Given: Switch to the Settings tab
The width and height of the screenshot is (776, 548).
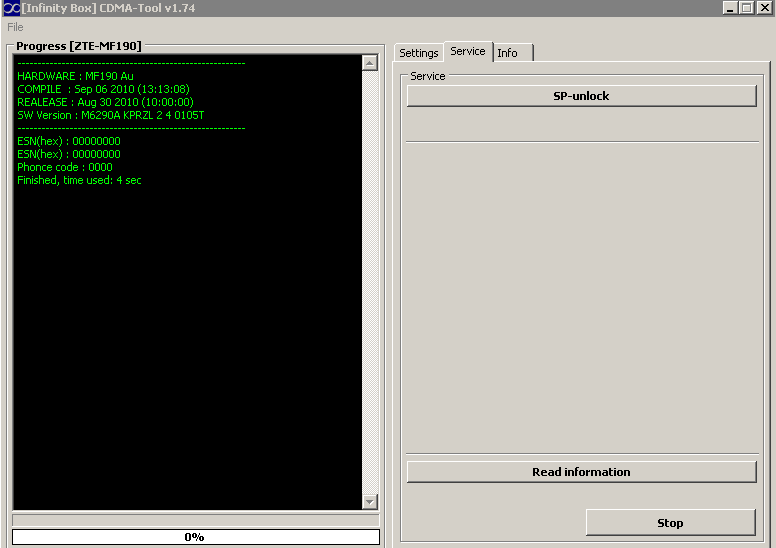Looking at the screenshot, I should coord(419,53).
